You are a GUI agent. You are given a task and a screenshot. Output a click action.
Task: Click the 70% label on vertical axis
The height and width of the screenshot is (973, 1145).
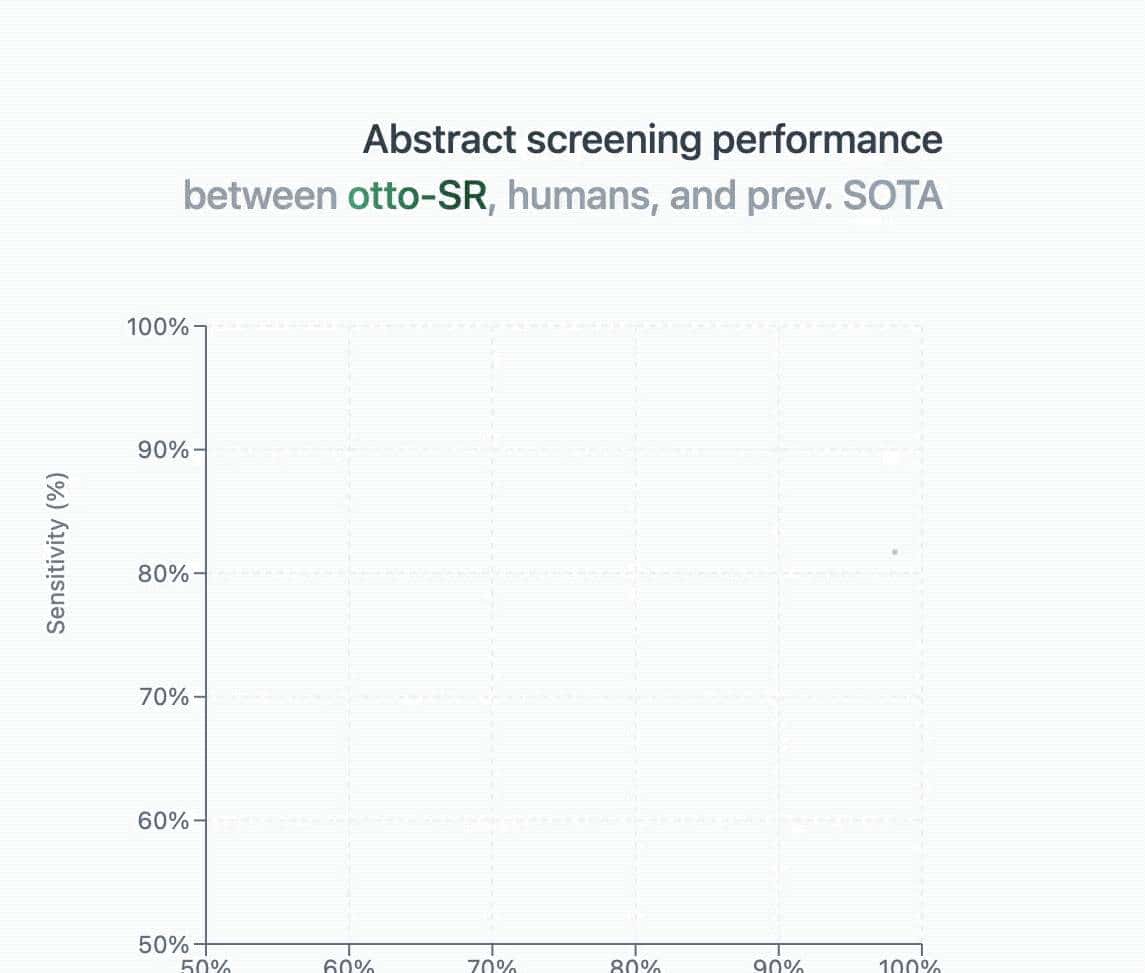click(x=163, y=697)
